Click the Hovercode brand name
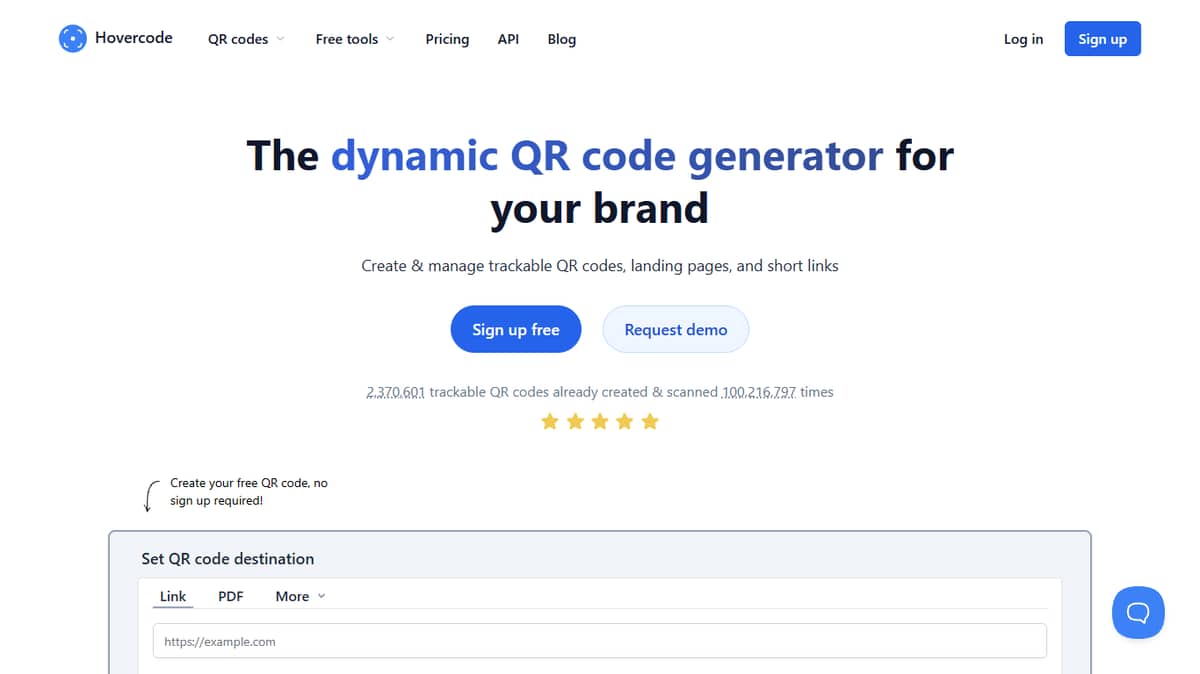The width and height of the screenshot is (1200, 674). pyautogui.click(x=134, y=38)
